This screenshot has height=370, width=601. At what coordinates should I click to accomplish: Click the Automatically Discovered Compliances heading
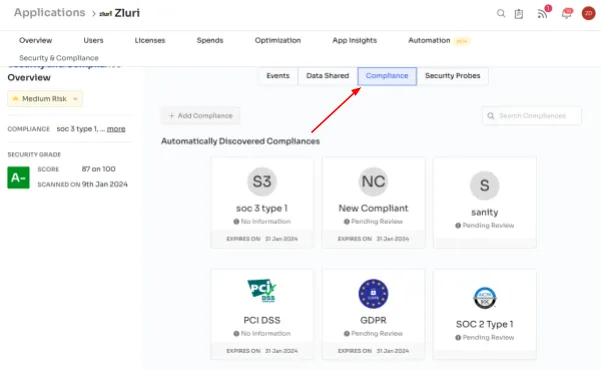click(240, 141)
